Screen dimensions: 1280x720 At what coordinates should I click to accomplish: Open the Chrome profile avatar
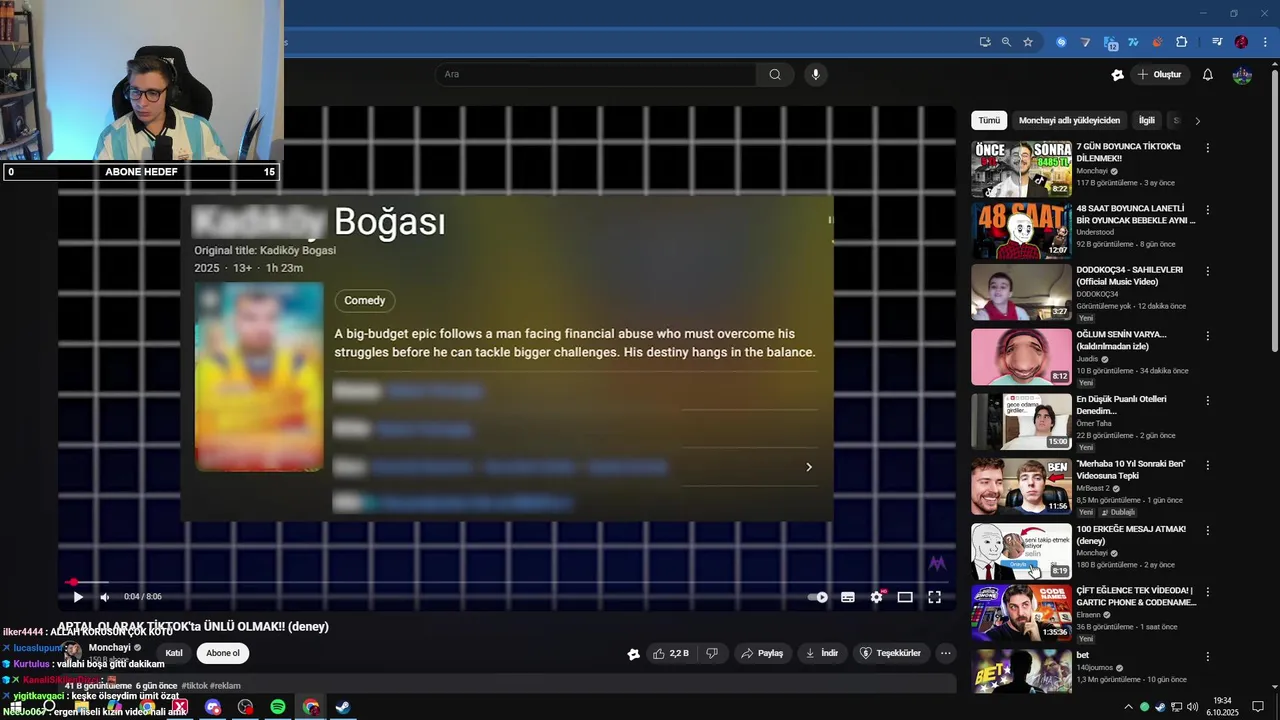pos(1241,42)
